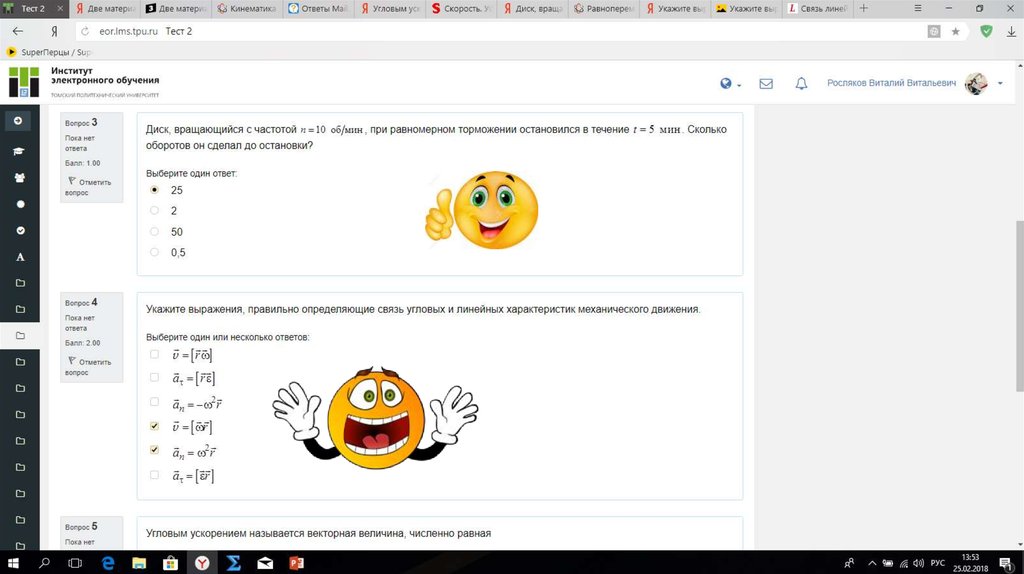Open PowerPoint from the taskbar

[296, 563]
